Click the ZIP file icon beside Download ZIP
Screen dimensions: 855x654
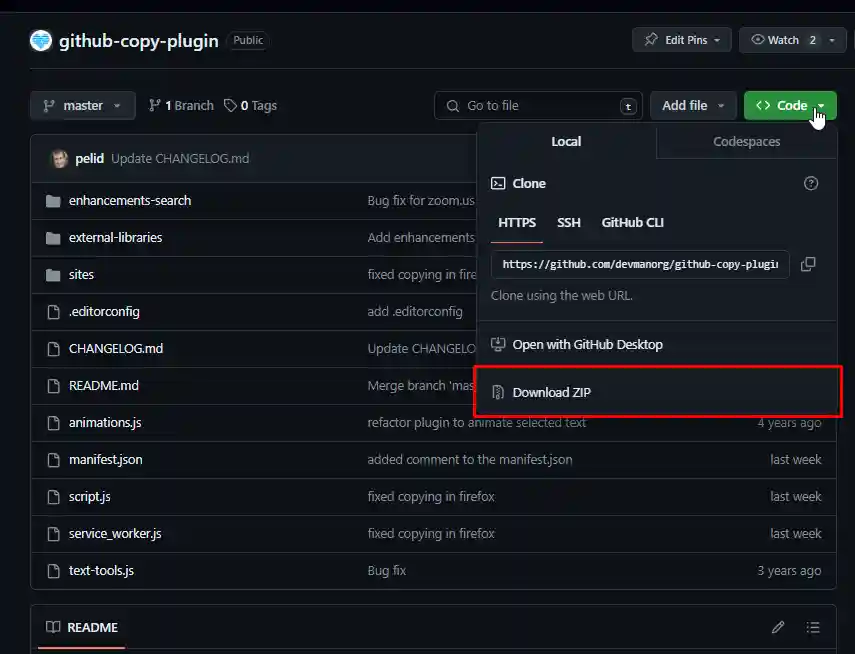coord(498,392)
